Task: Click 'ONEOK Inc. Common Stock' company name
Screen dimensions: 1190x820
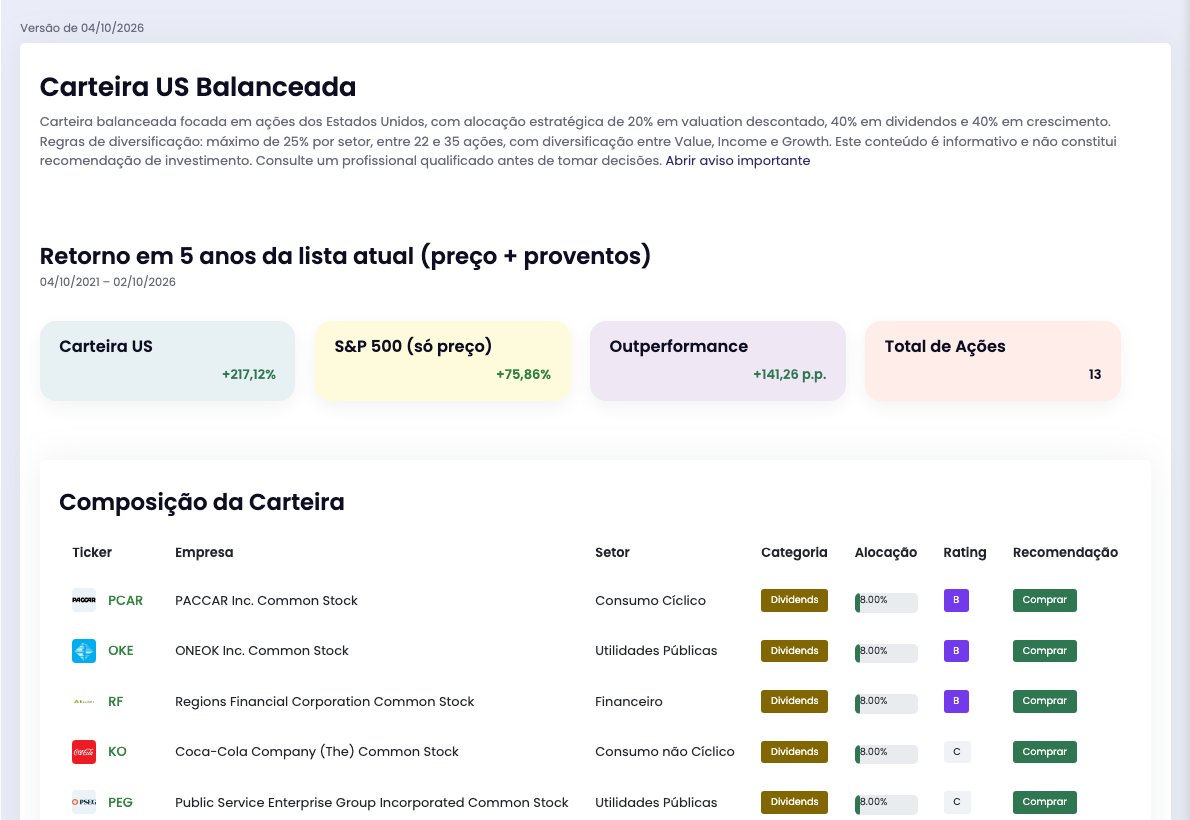Action: tap(262, 651)
